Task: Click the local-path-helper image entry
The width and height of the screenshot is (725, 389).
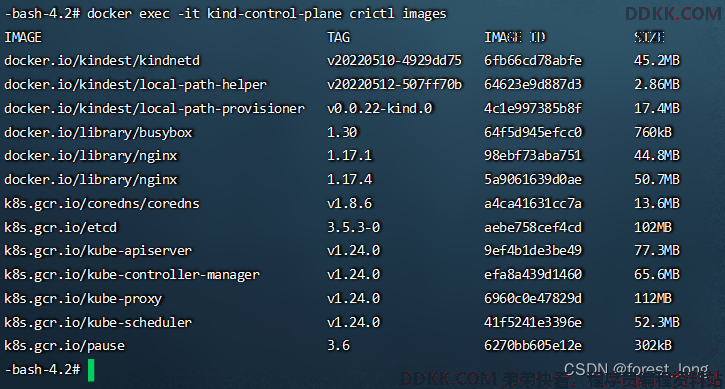Action: (135, 85)
